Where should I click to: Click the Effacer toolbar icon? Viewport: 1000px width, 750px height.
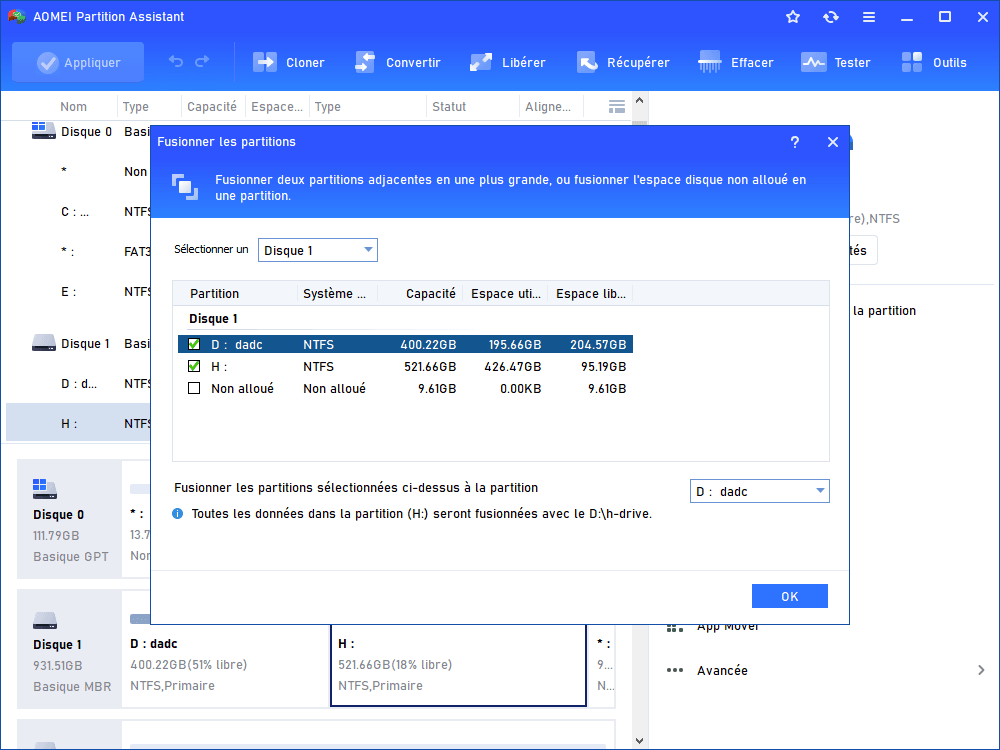pyautogui.click(x=711, y=62)
